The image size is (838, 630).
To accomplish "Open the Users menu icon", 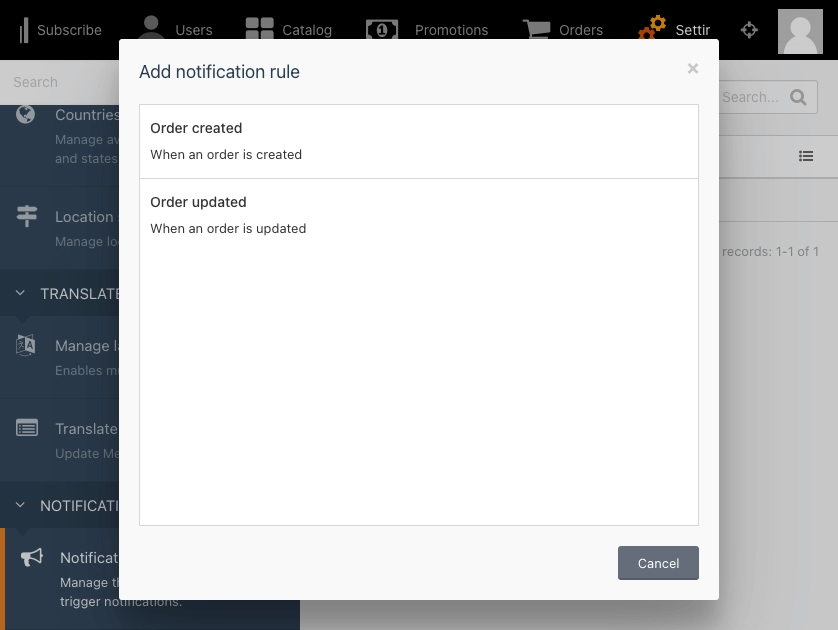I will [x=151, y=28].
